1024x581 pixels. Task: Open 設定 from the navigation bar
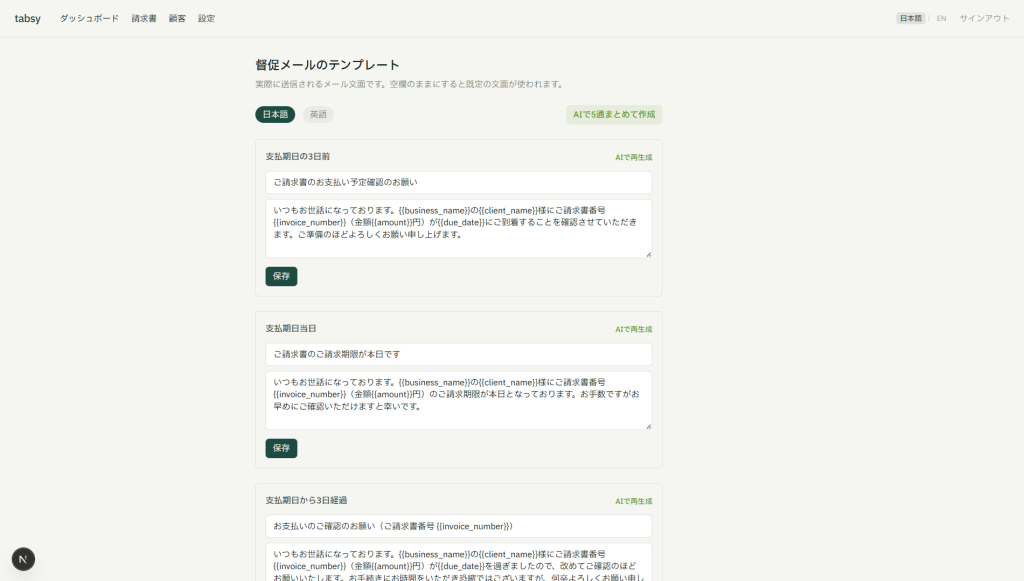coord(206,18)
